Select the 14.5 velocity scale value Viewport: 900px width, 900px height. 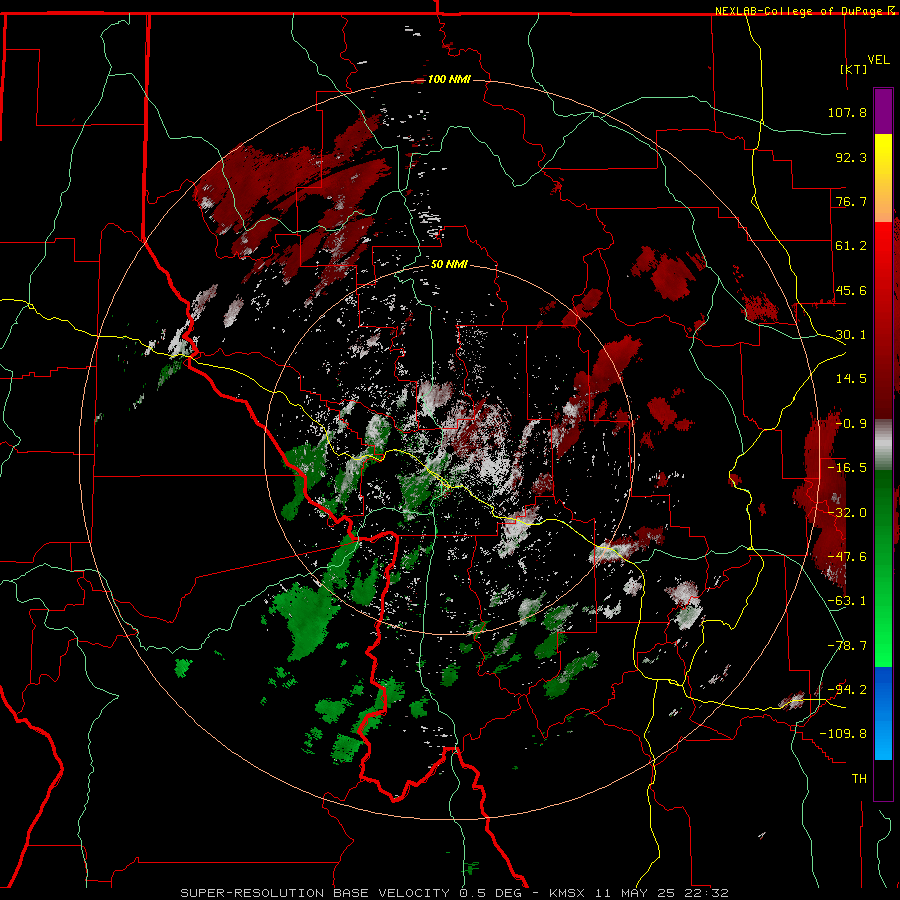(851, 379)
